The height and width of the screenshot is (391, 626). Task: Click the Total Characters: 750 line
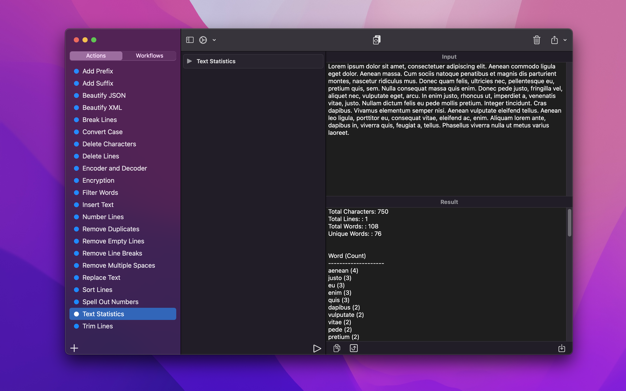click(x=358, y=212)
